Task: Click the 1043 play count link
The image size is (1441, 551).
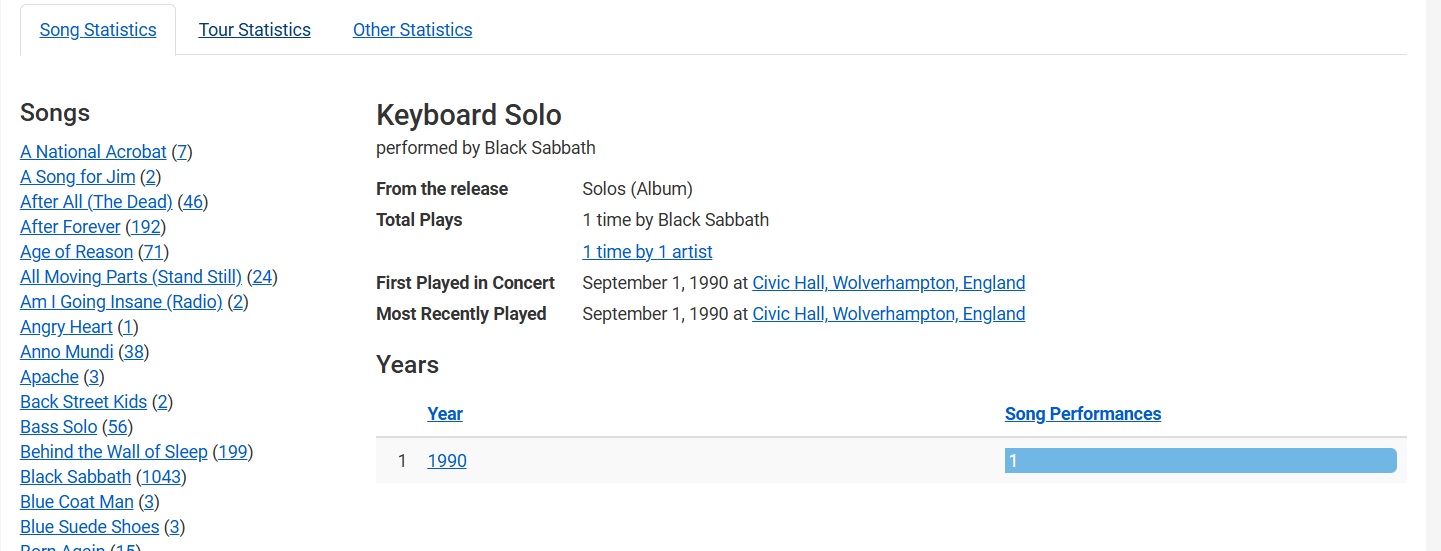Action: 161,477
